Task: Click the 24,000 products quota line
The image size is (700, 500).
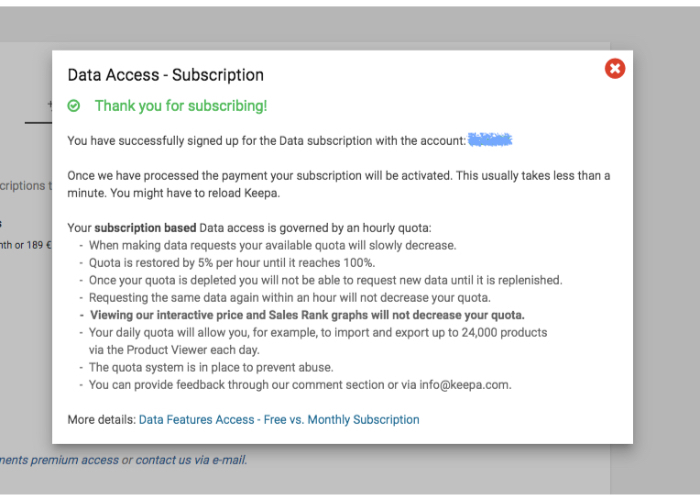Action: tap(318, 341)
